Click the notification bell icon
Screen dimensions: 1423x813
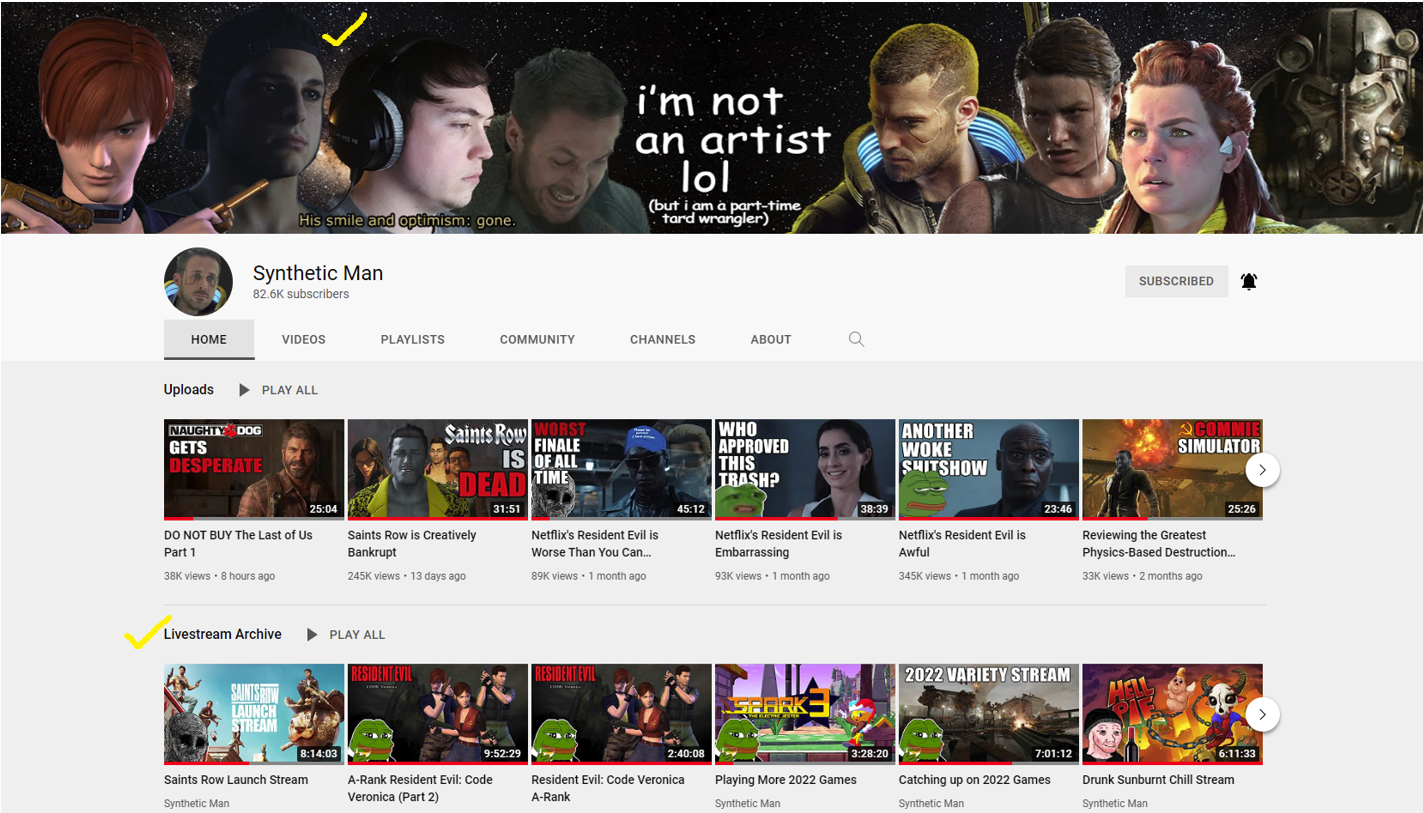click(x=1248, y=281)
